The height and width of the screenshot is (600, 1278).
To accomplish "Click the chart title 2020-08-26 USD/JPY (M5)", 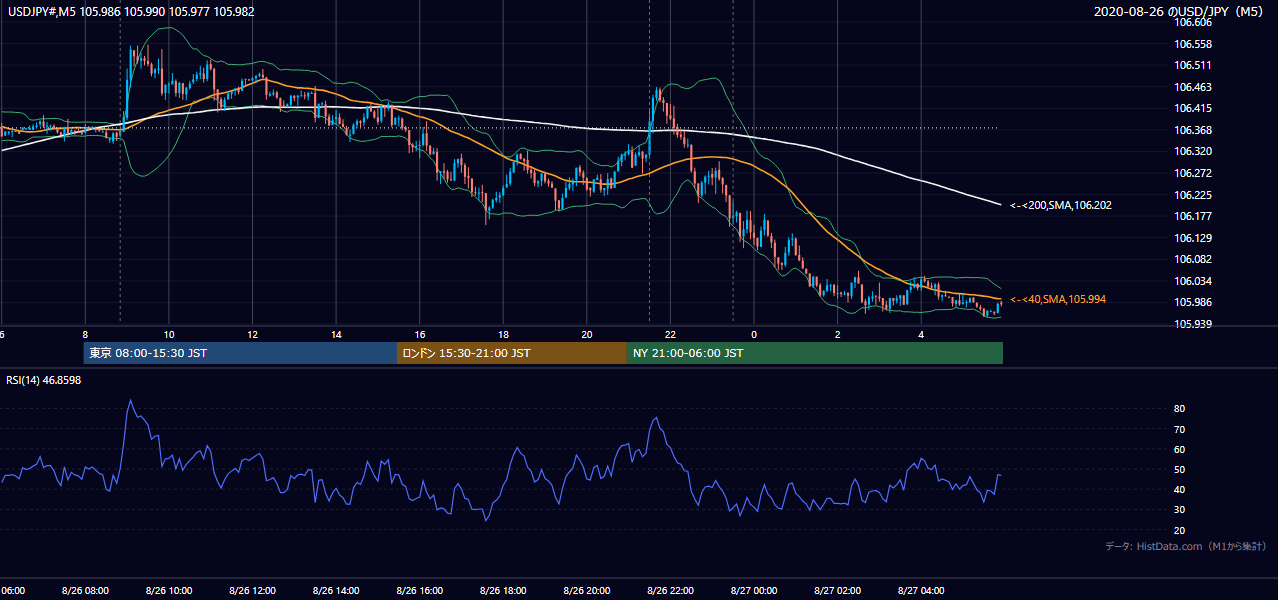I will click(x=1179, y=11).
